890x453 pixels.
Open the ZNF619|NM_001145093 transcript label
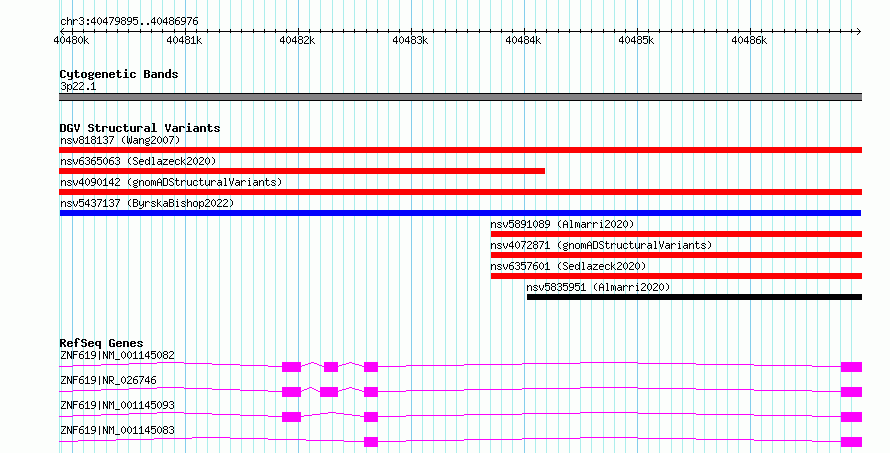click(x=117, y=405)
